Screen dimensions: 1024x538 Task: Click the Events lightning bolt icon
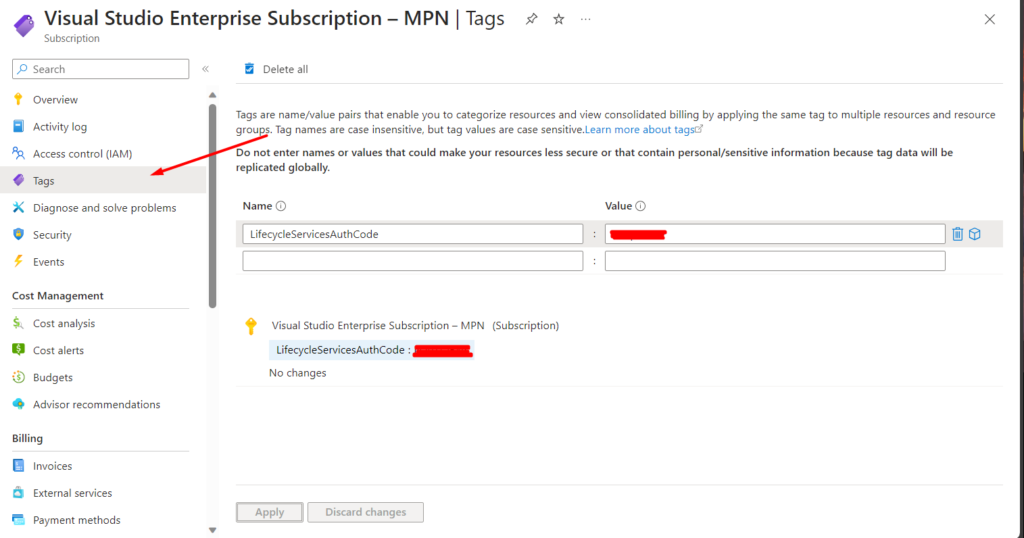(18, 261)
